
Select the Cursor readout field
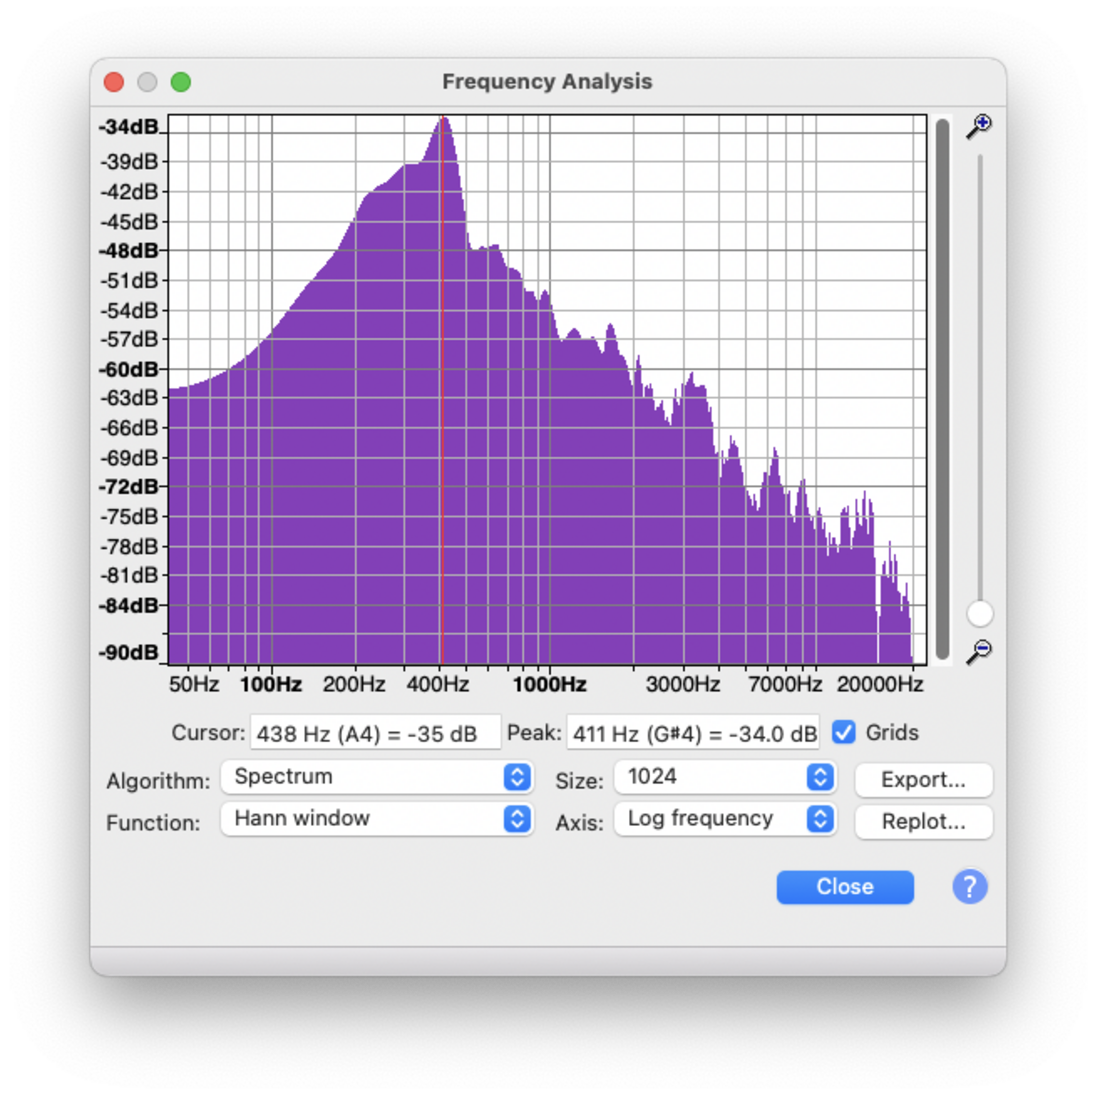[x=375, y=733]
